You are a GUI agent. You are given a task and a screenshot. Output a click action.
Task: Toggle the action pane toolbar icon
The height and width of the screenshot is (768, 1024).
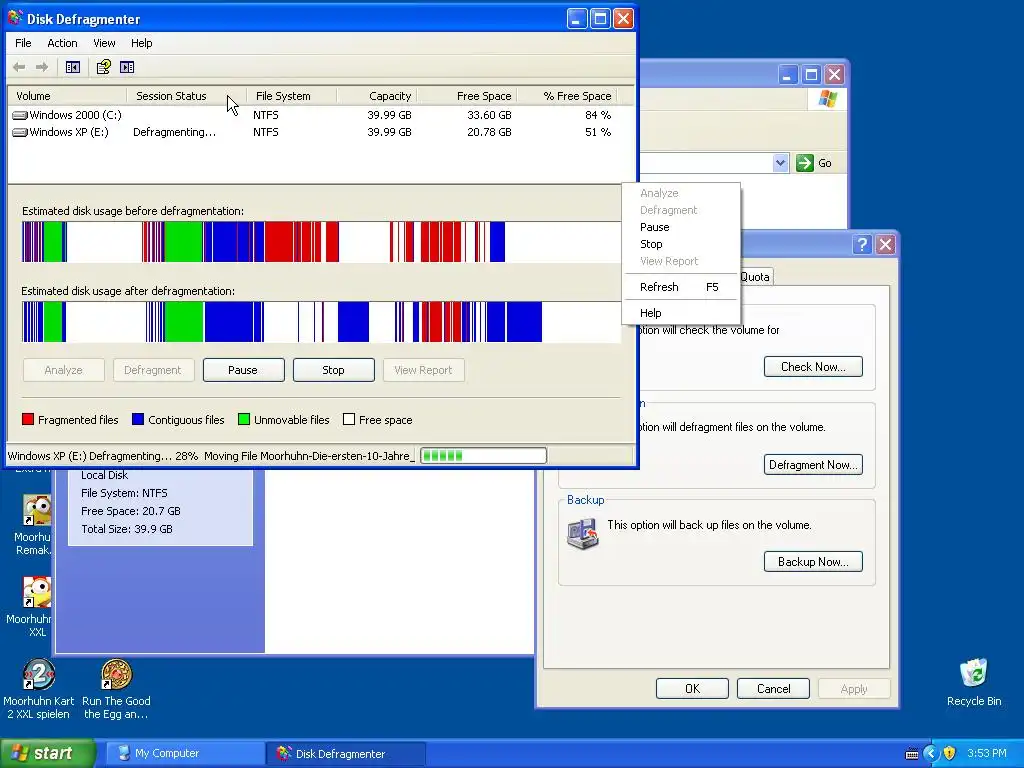(x=127, y=67)
